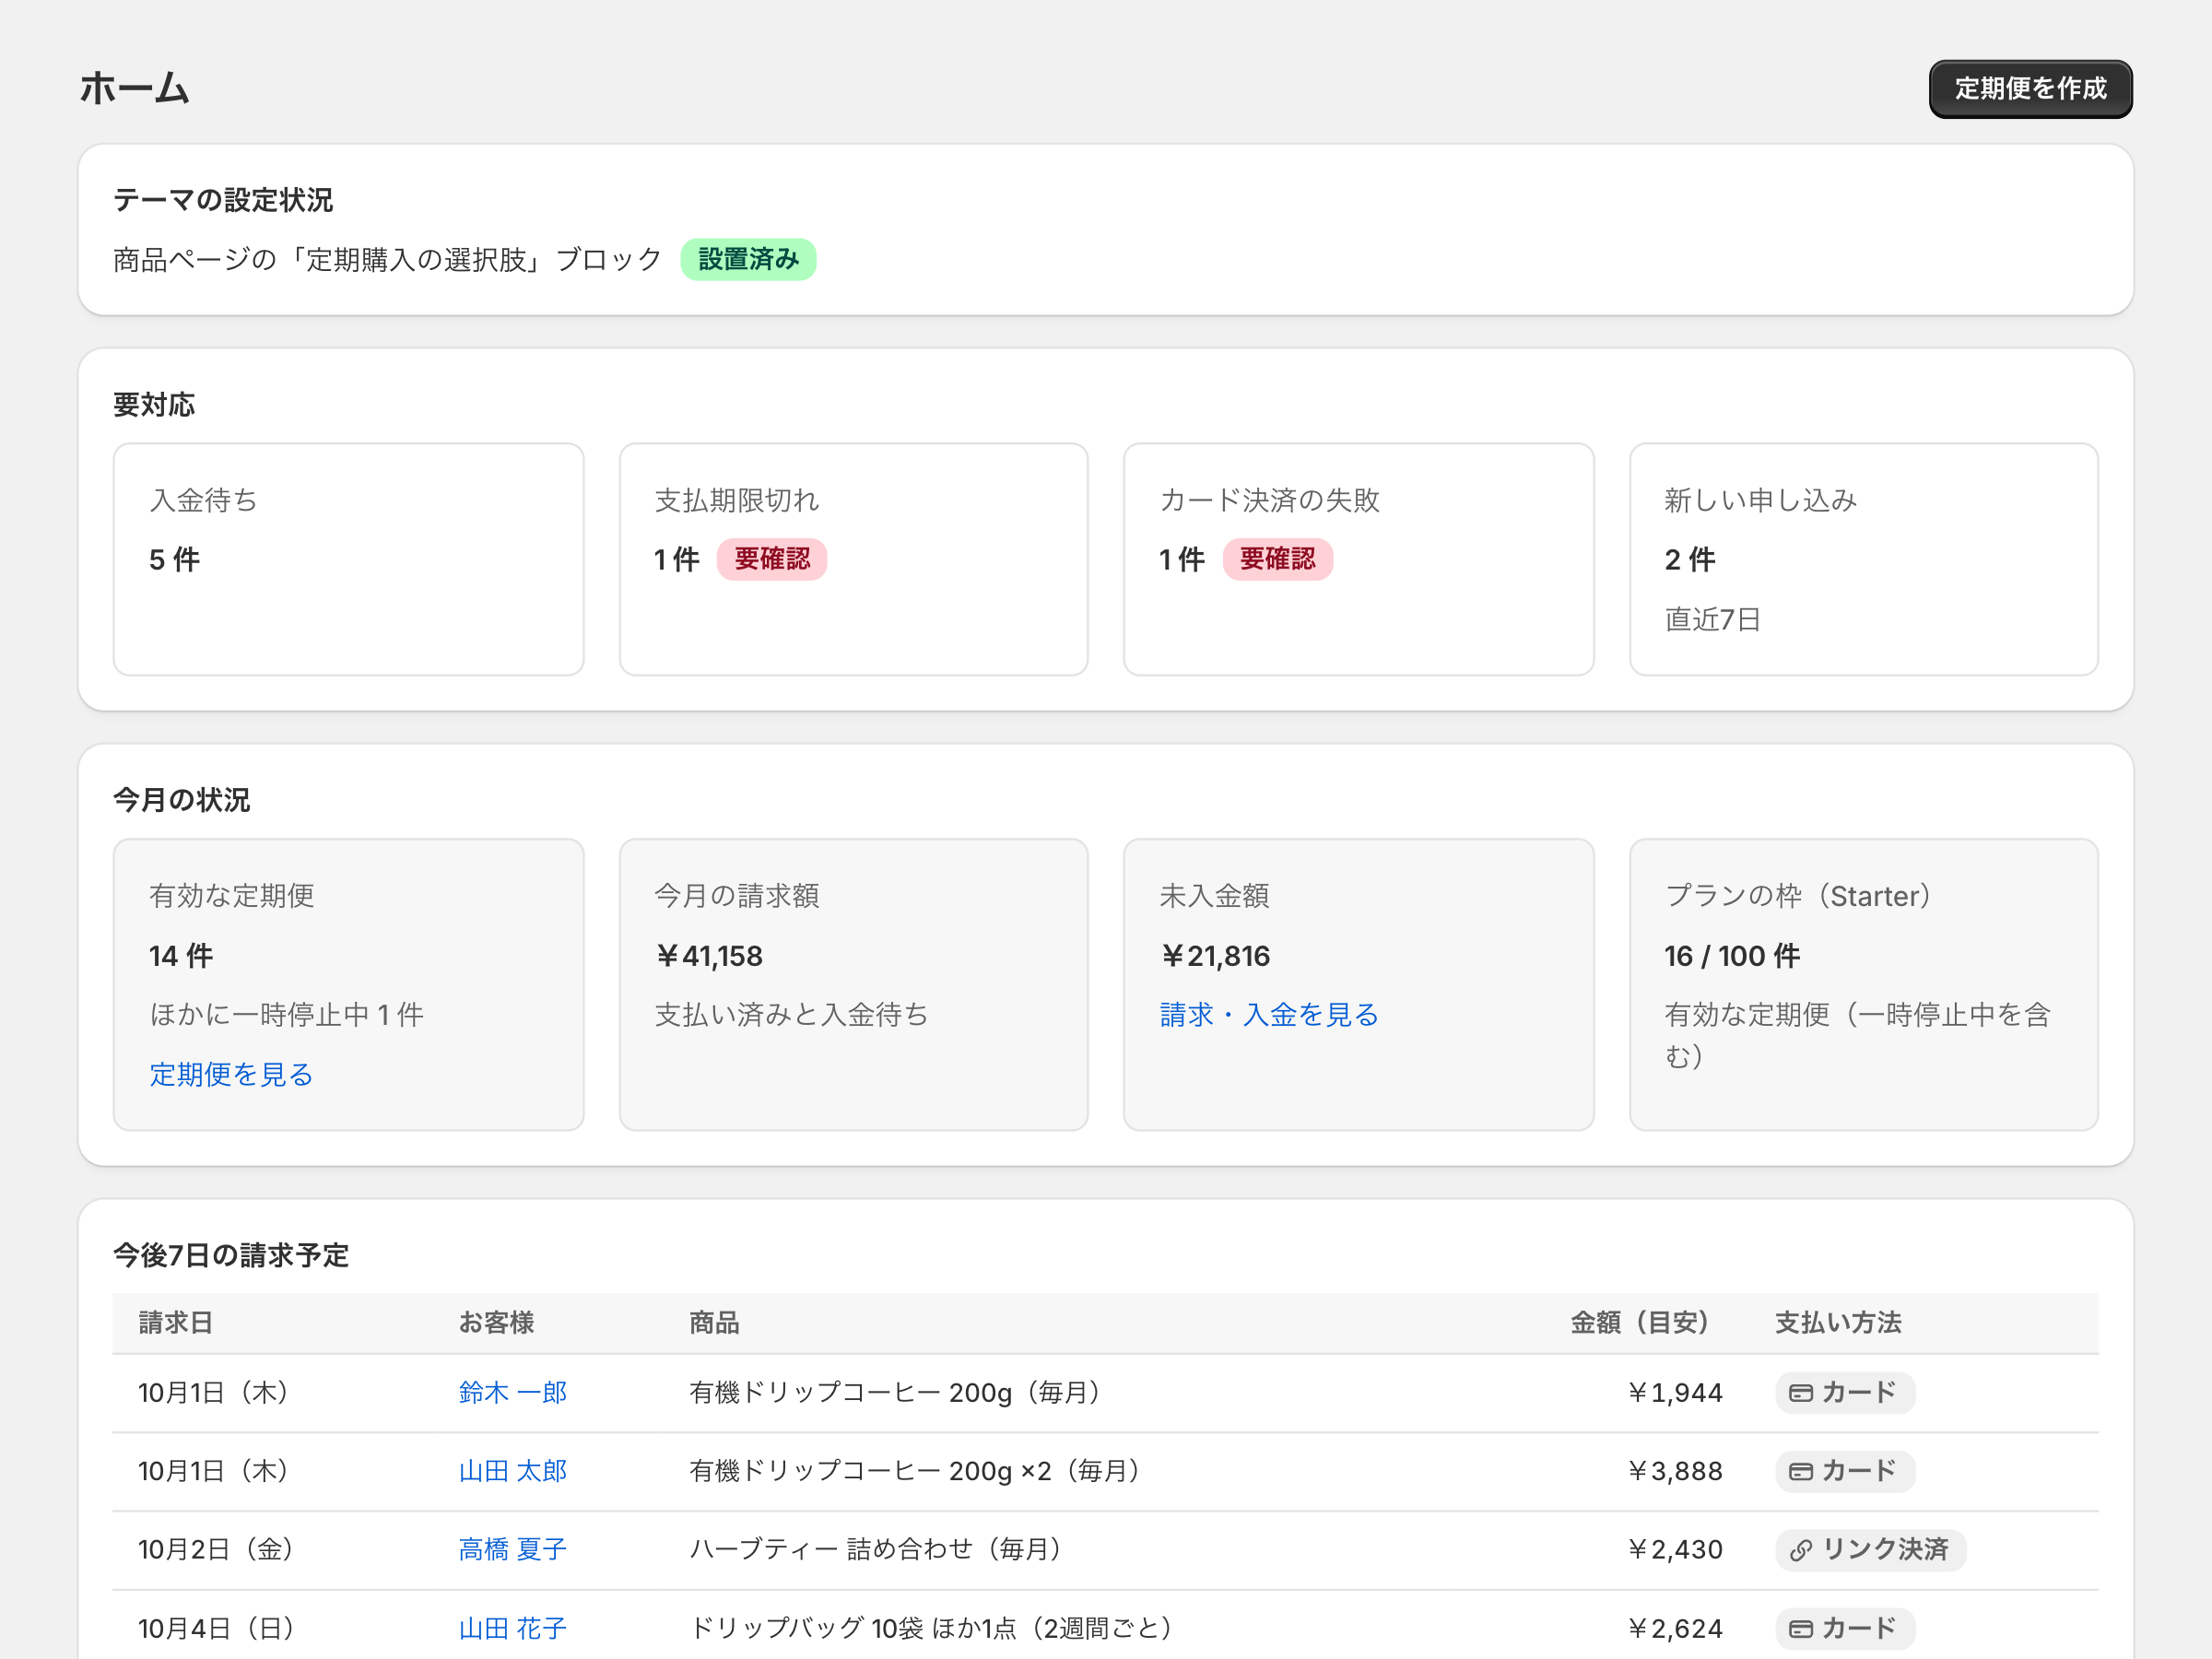Open the 請求・入金を見る link
The image size is (2212, 1659).
1269,1015
